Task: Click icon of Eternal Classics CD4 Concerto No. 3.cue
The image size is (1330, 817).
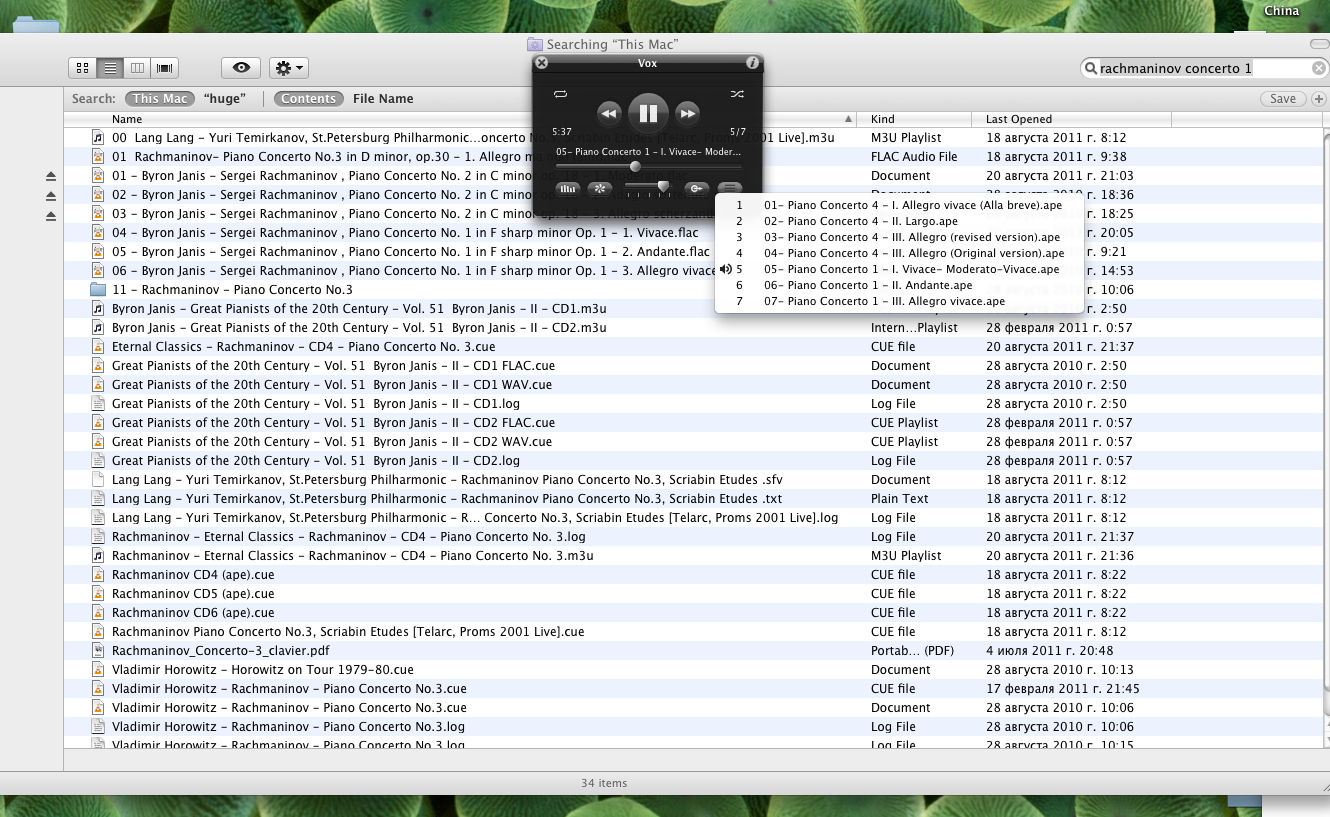Action: coord(98,347)
